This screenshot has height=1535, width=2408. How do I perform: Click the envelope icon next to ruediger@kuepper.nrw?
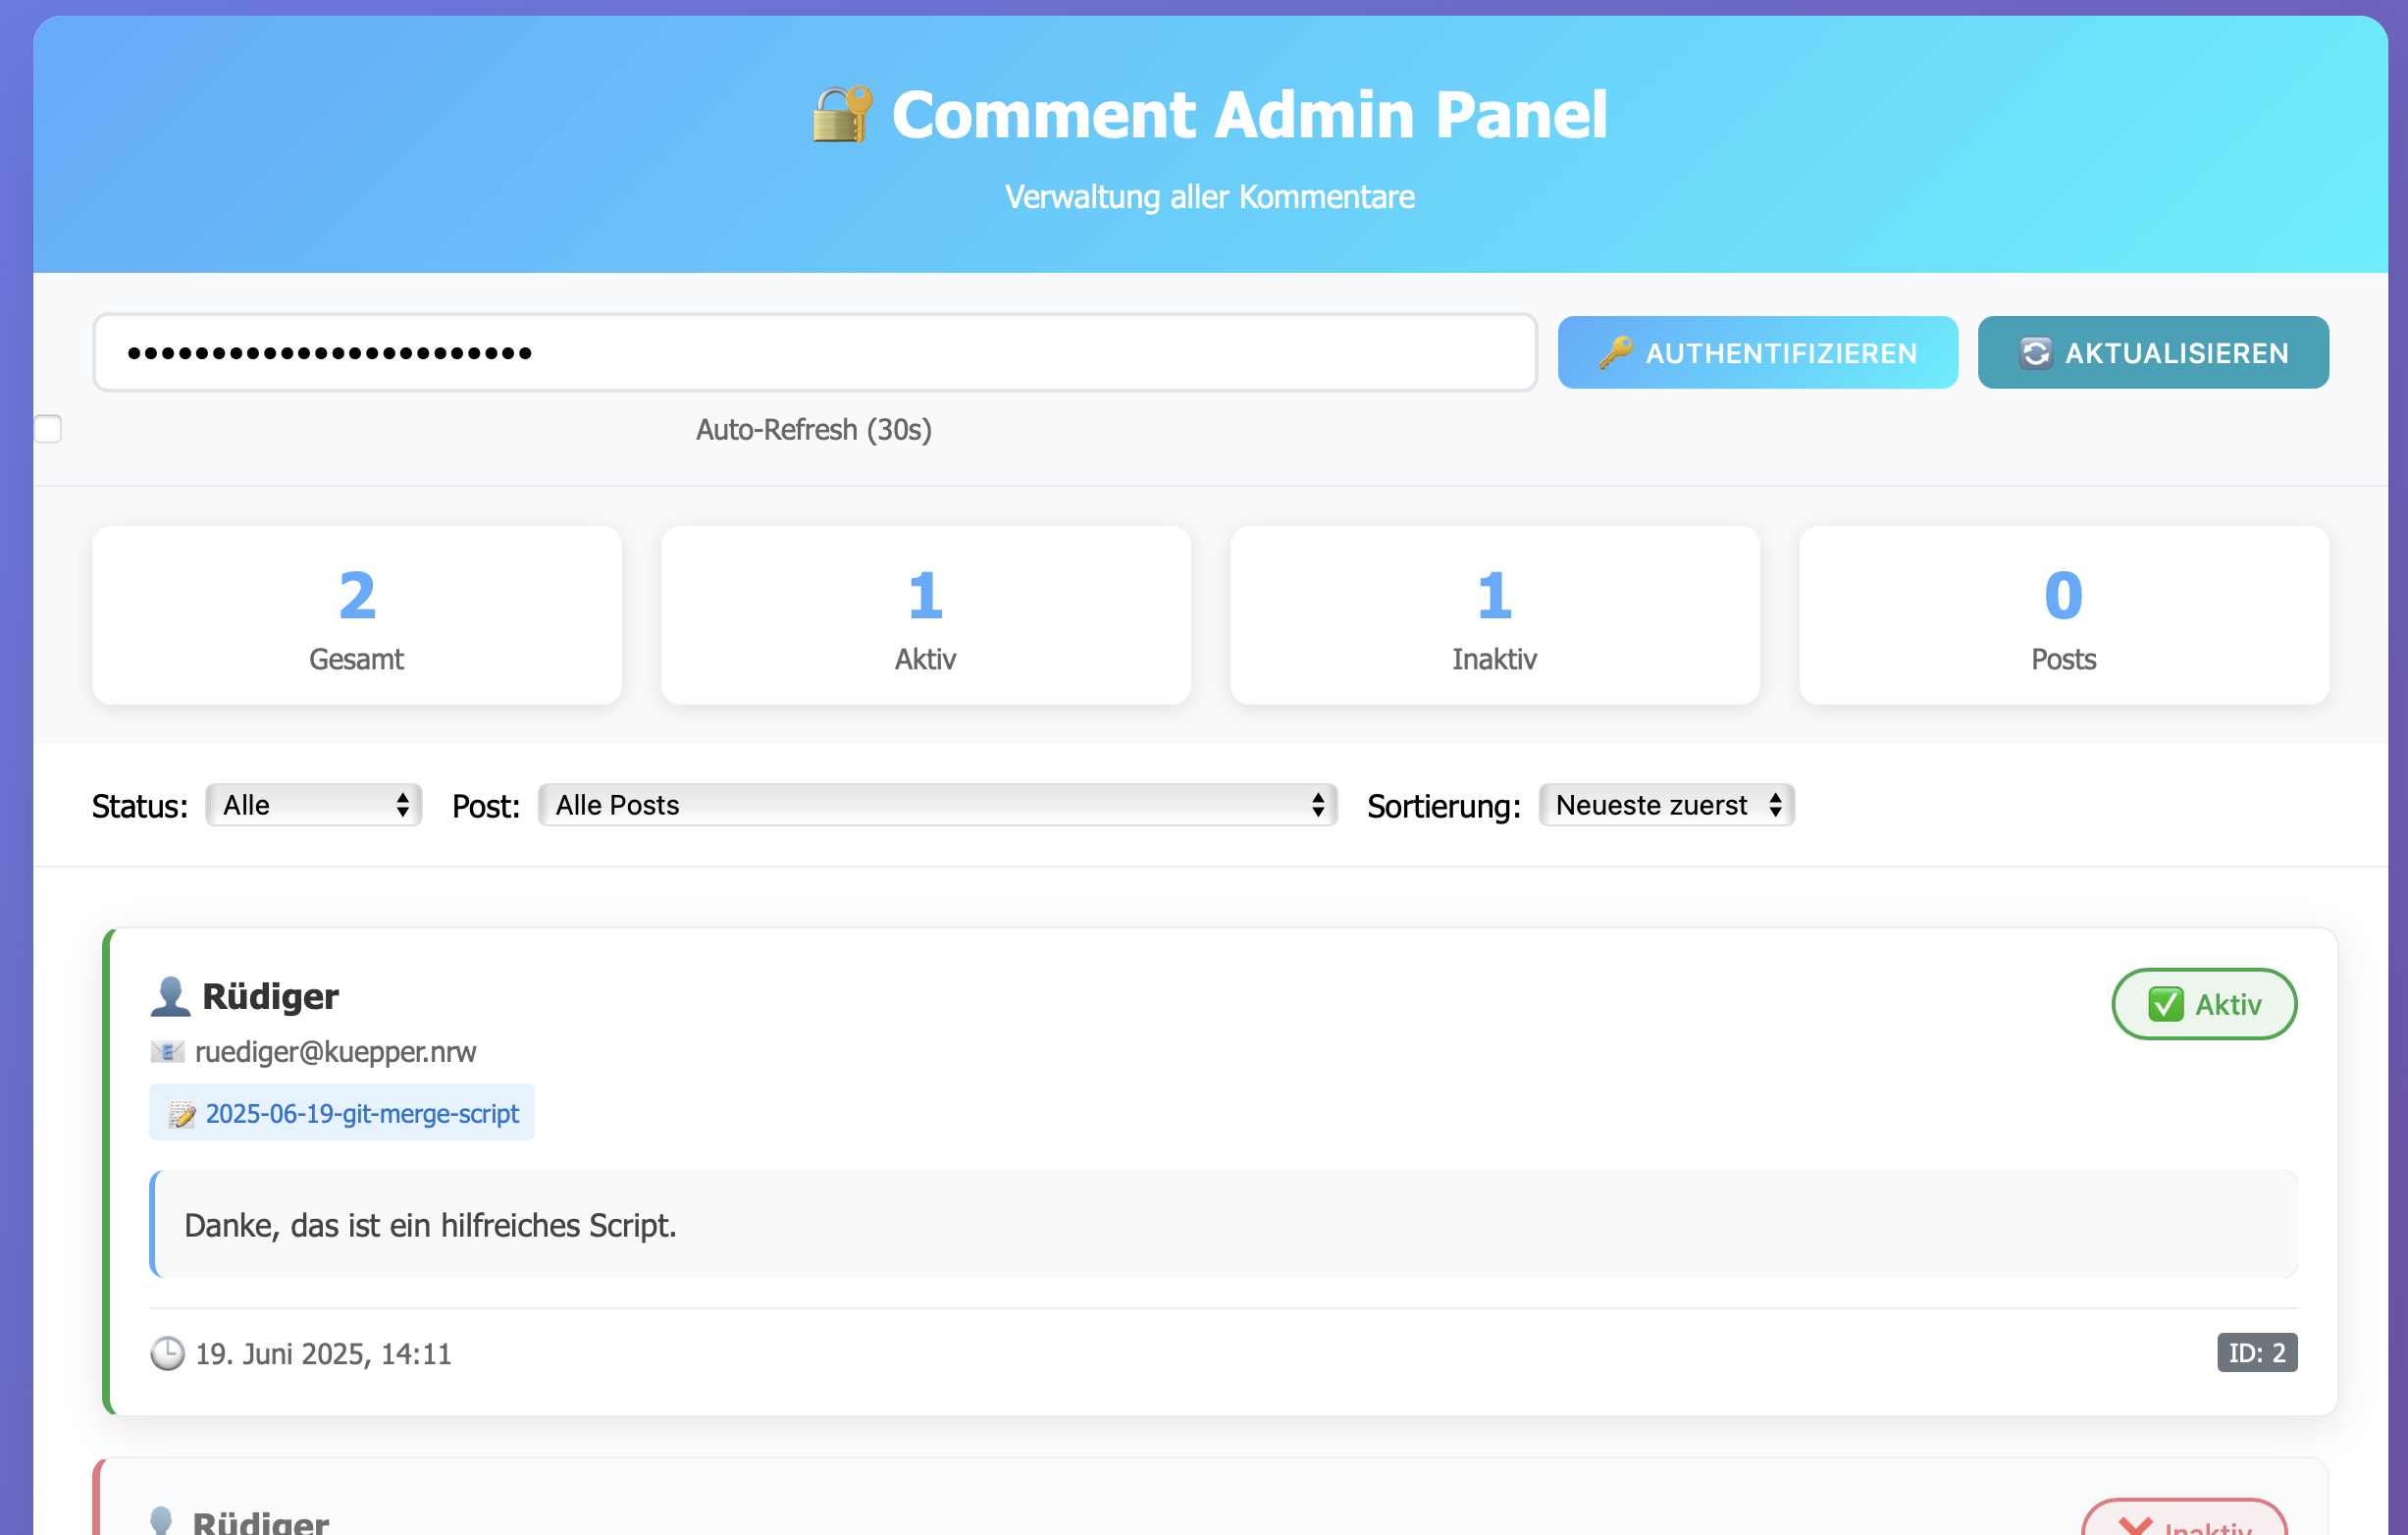tap(167, 1051)
